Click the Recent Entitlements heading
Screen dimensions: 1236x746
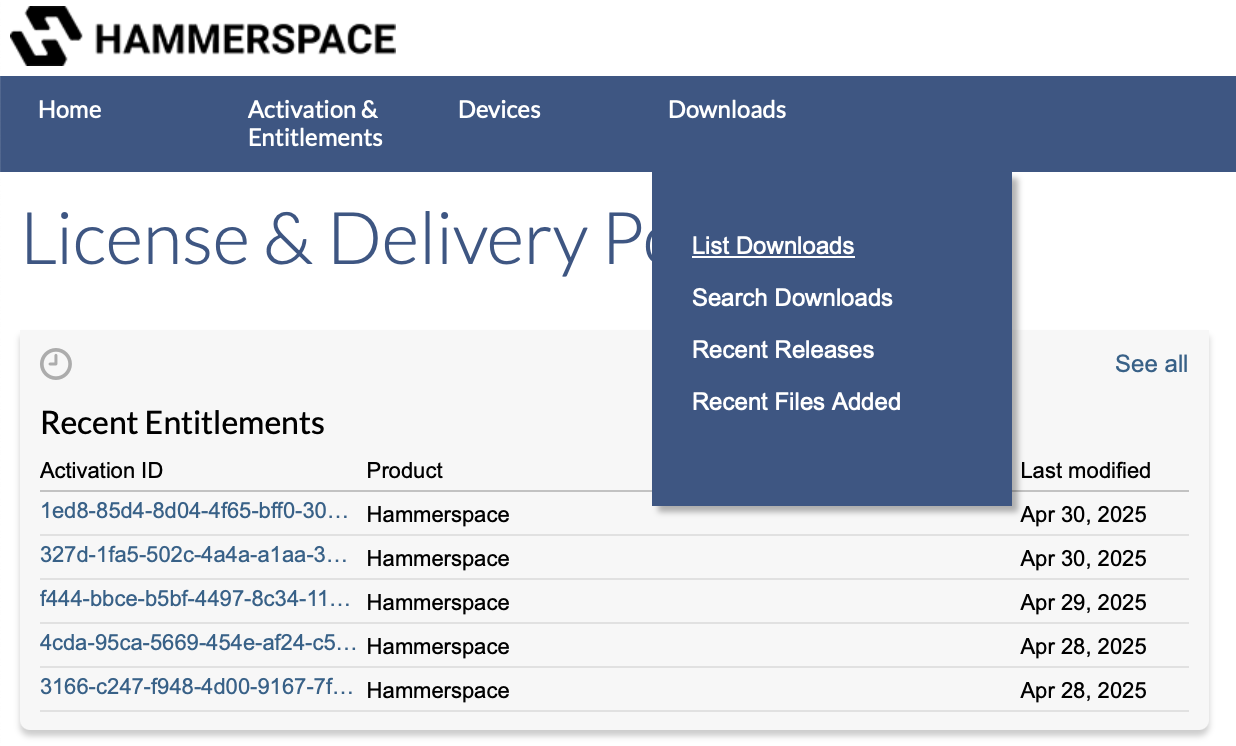tap(182, 423)
